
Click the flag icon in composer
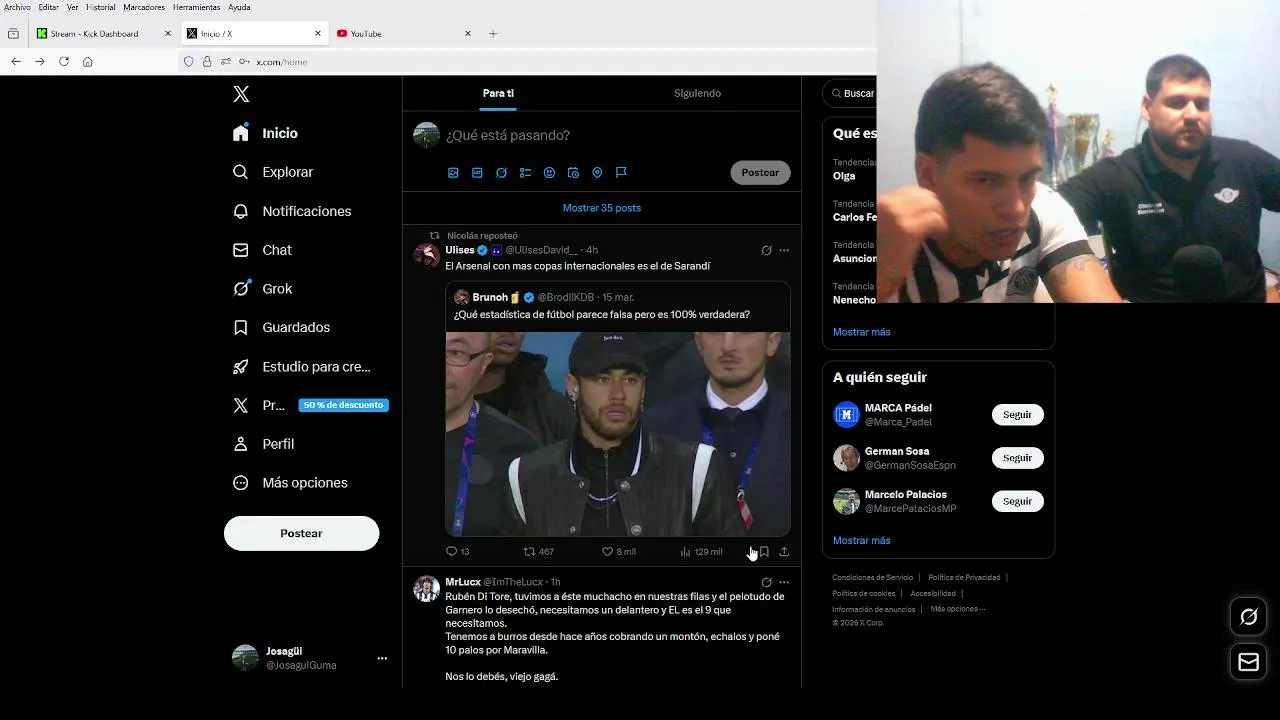tap(621, 173)
